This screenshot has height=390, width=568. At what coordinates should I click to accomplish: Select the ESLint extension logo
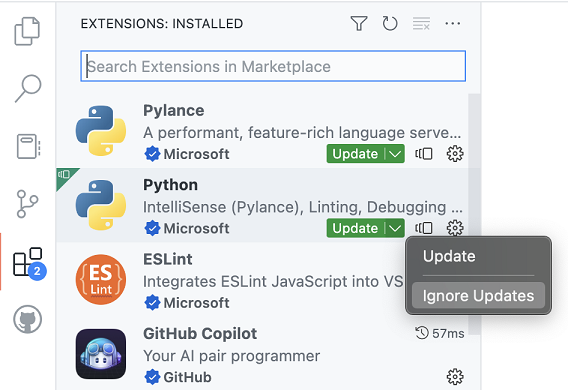point(101,279)
